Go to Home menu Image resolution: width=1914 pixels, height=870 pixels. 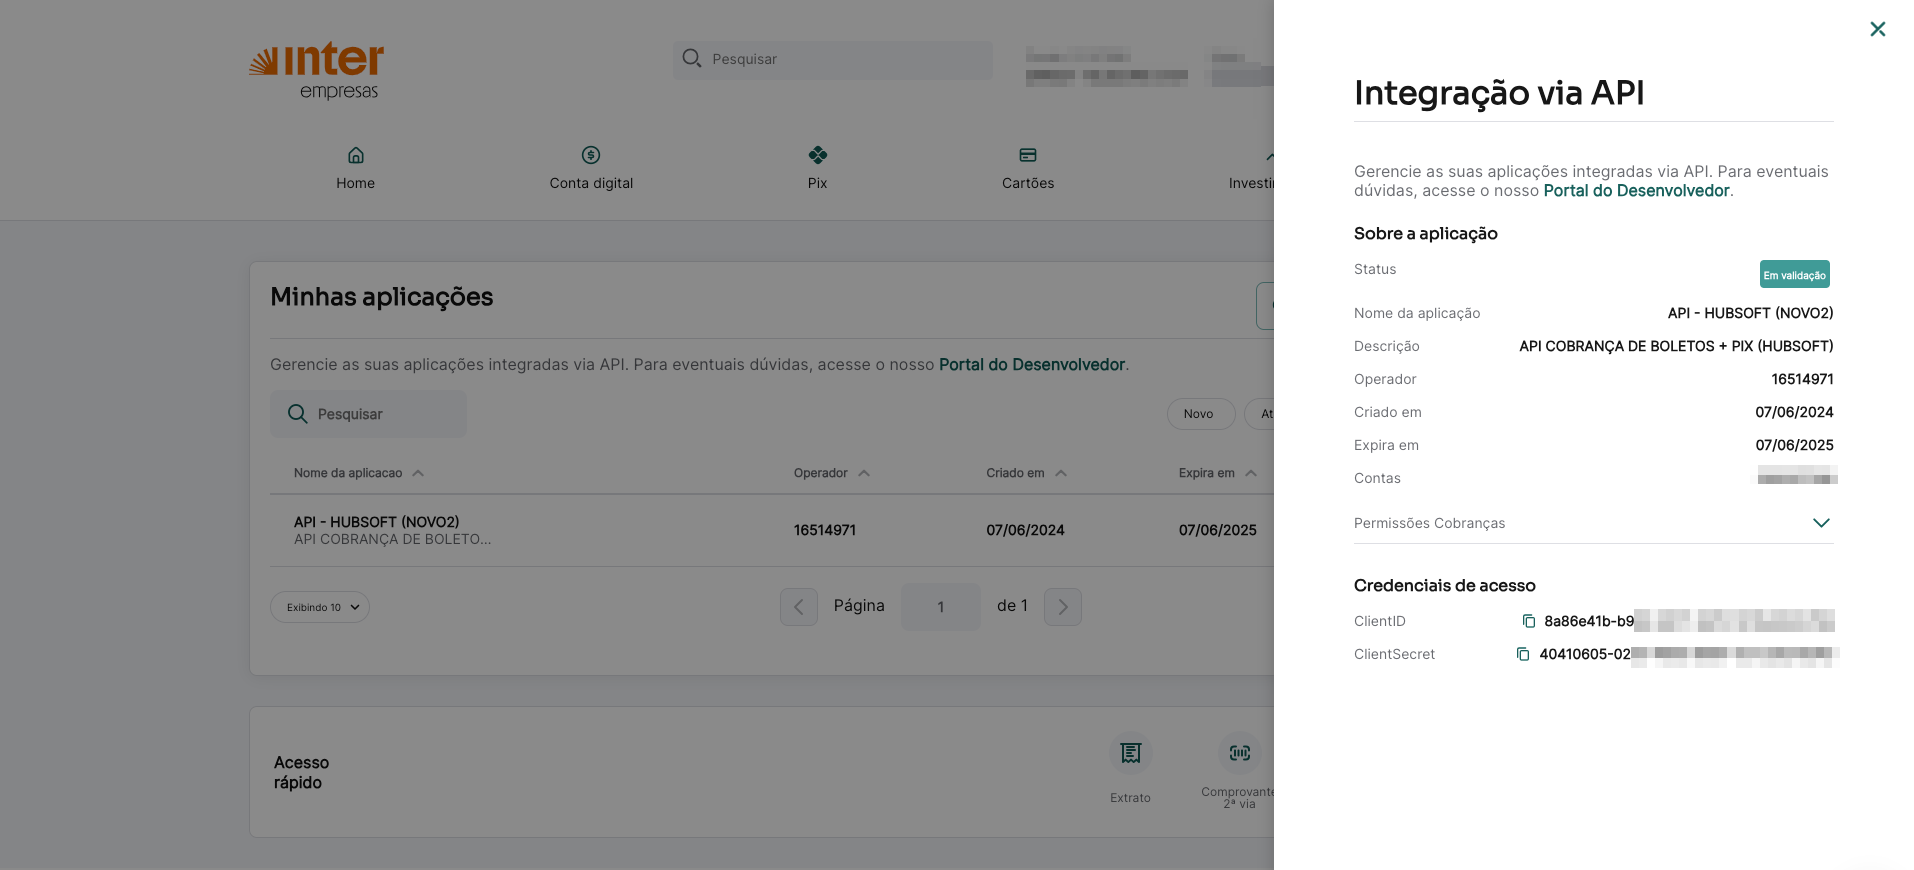tap(355, 168)
